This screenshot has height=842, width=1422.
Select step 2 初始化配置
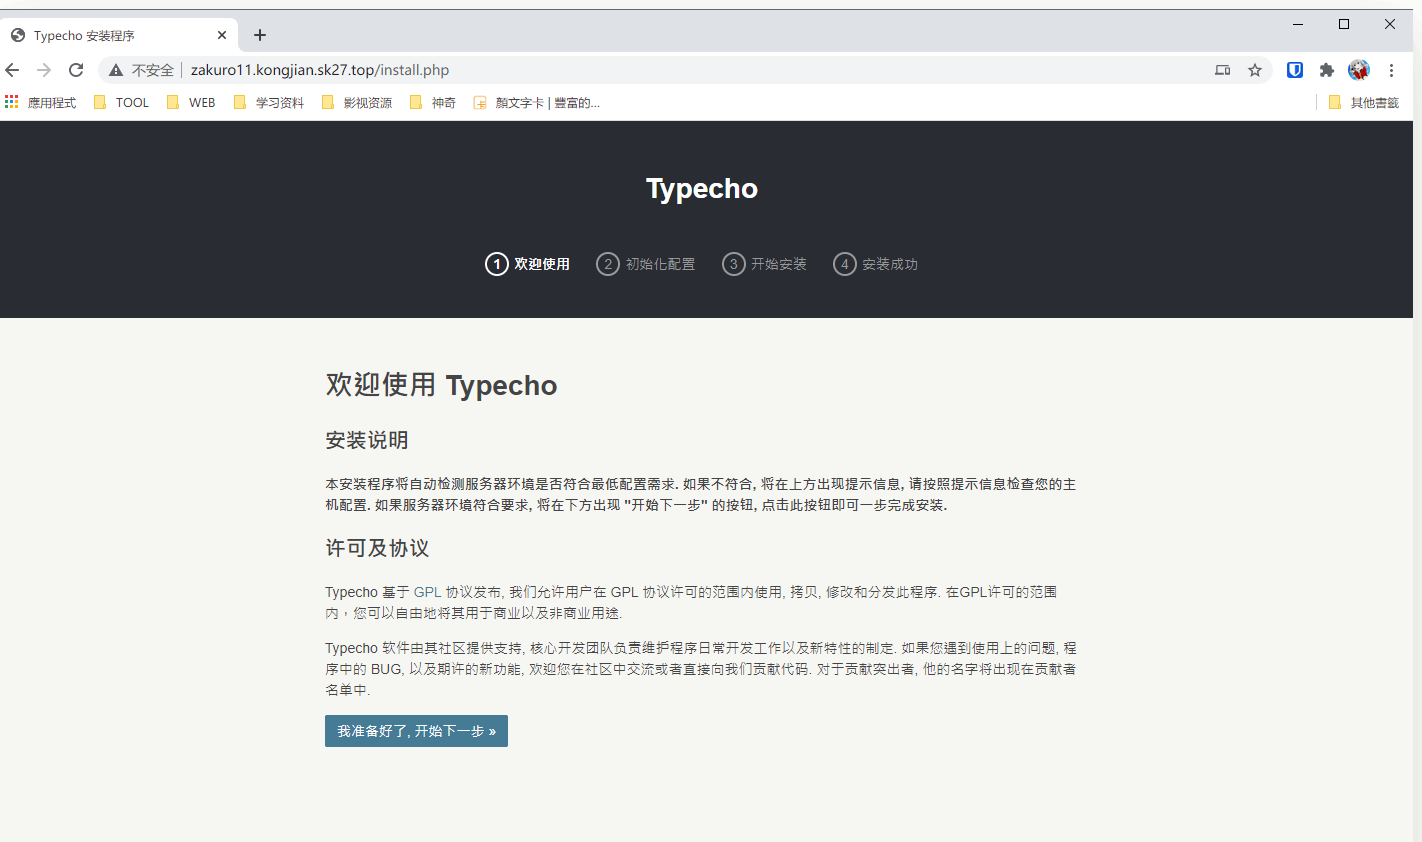pyautogui.click(x=646, y=264)
